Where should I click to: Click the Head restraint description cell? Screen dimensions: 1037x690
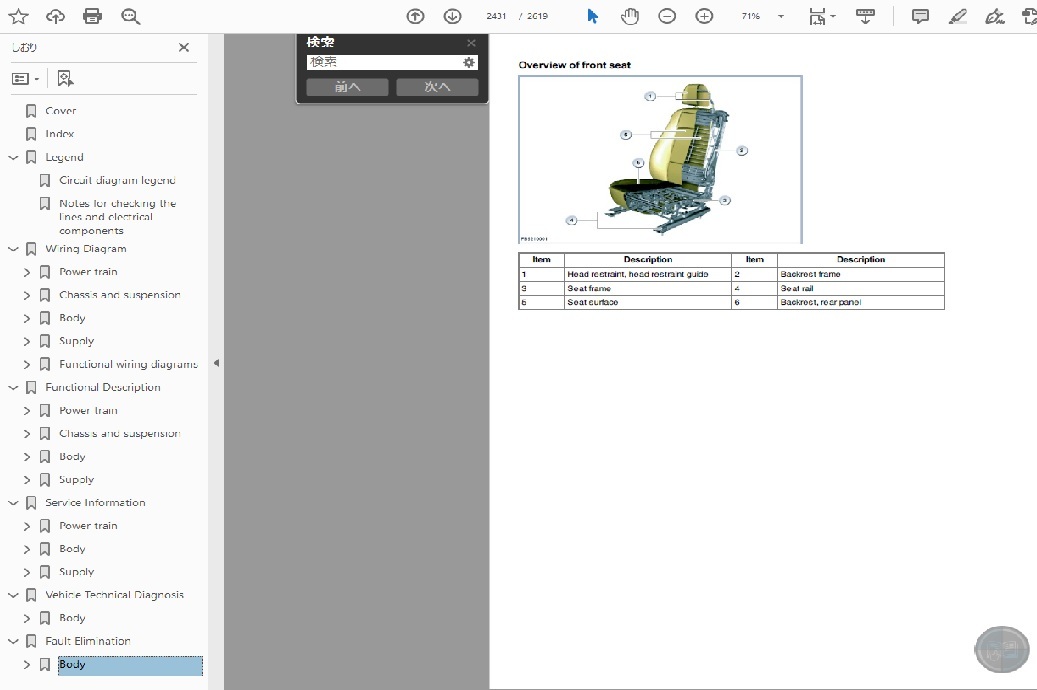click(x=647, y=274)
